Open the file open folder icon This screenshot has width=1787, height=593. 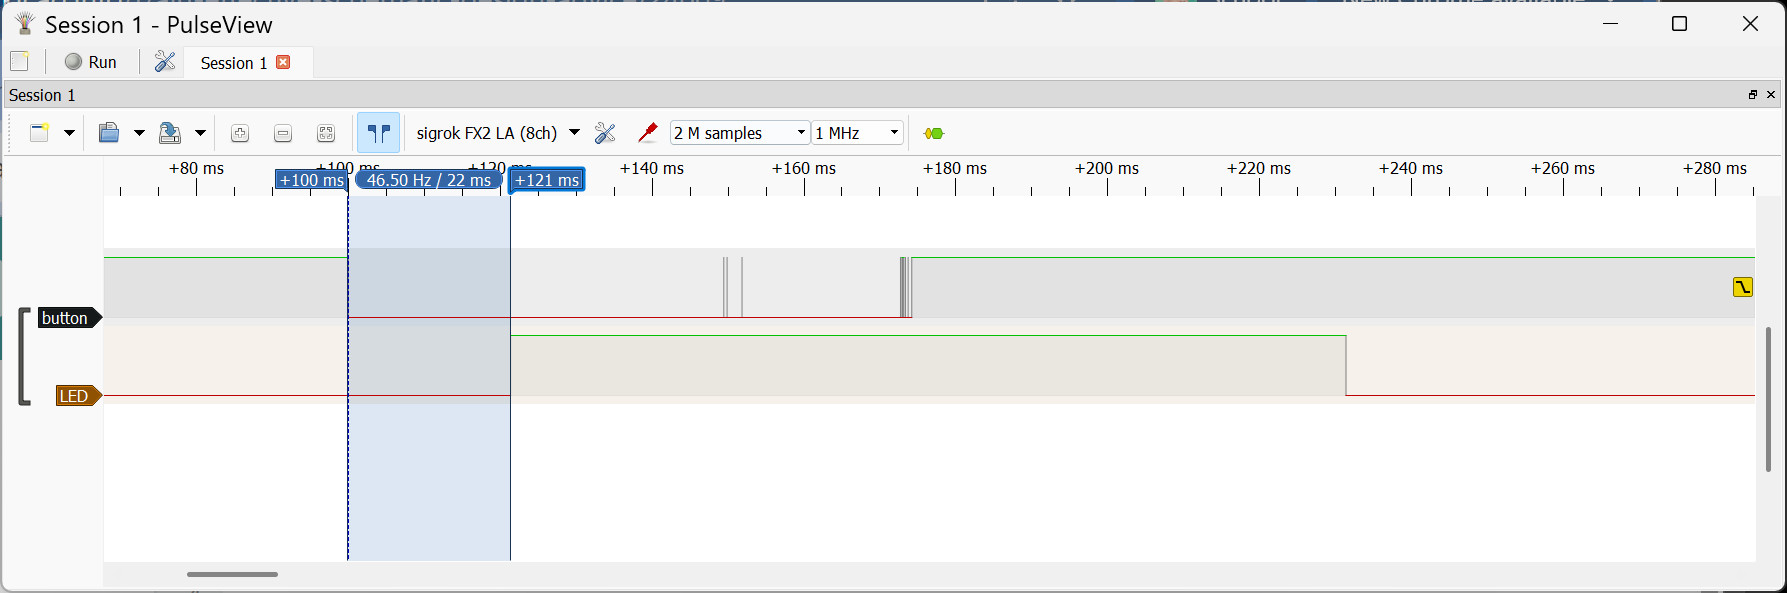pyautogui.click(x=109, y=133)
